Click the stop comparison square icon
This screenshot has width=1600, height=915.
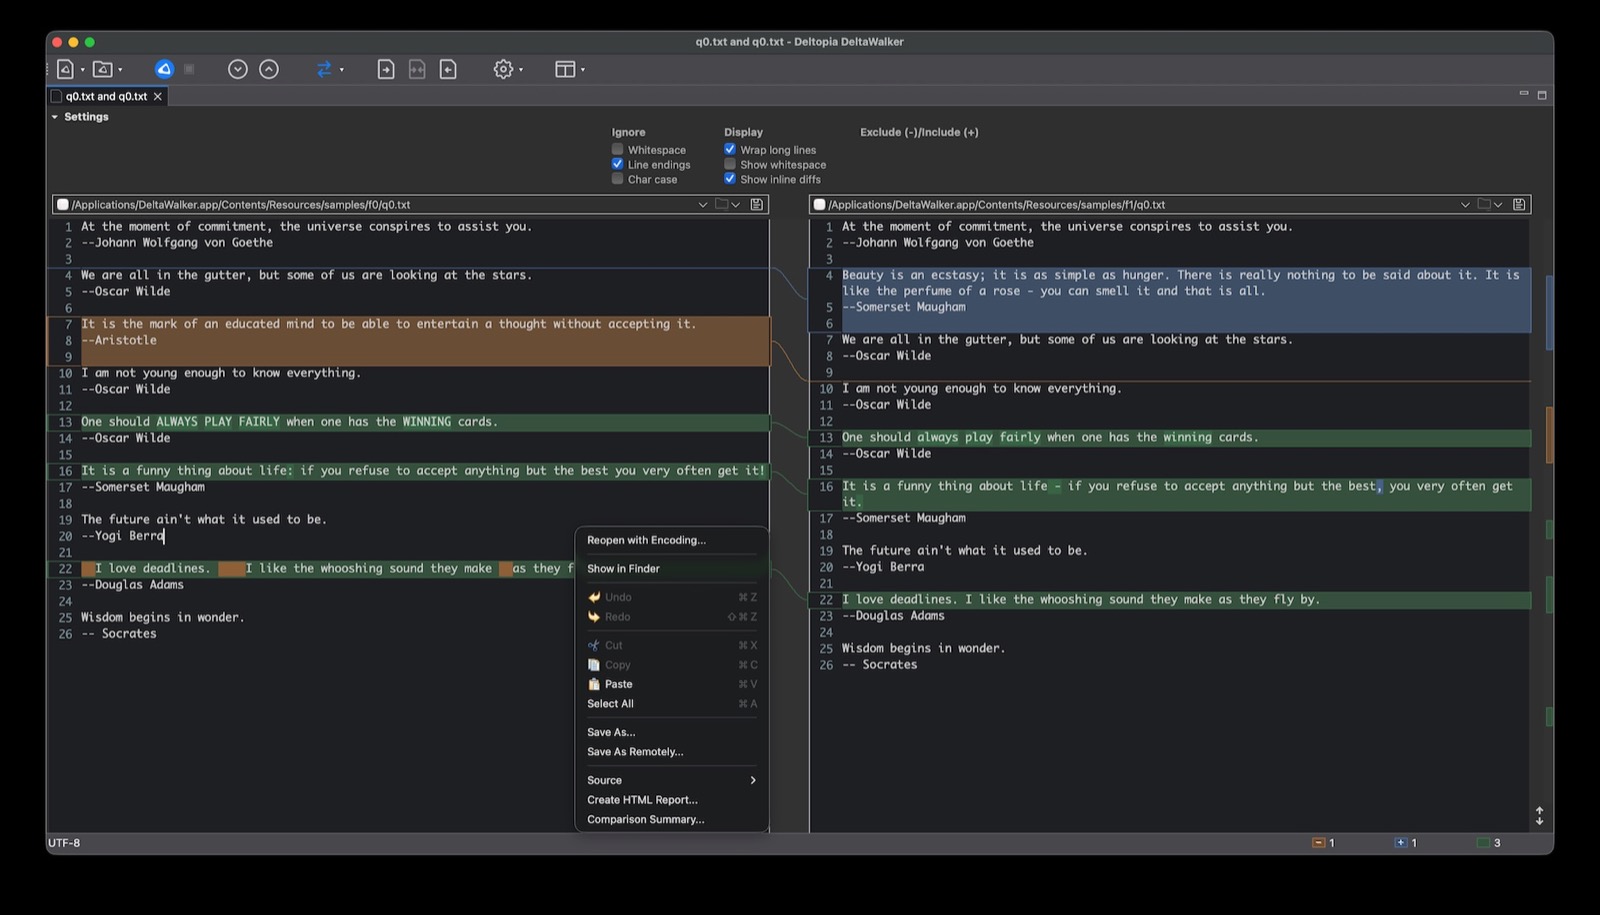(189, 69)
